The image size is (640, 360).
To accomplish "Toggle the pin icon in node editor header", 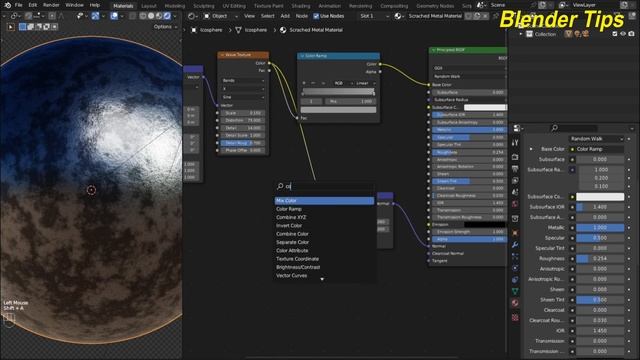I will 496,16.
